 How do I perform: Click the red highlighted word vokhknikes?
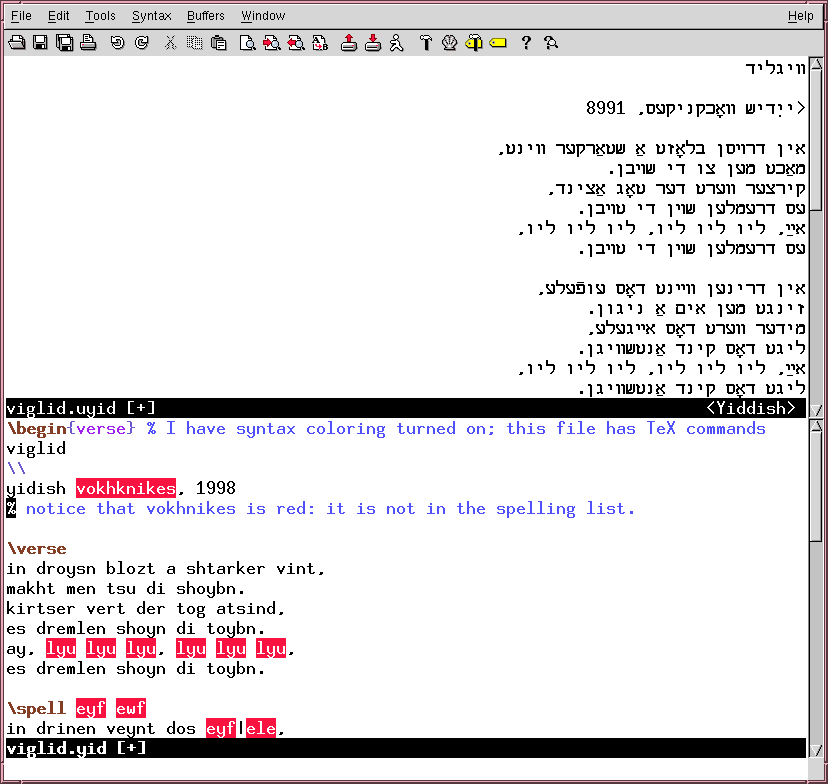tap(126, 489)
